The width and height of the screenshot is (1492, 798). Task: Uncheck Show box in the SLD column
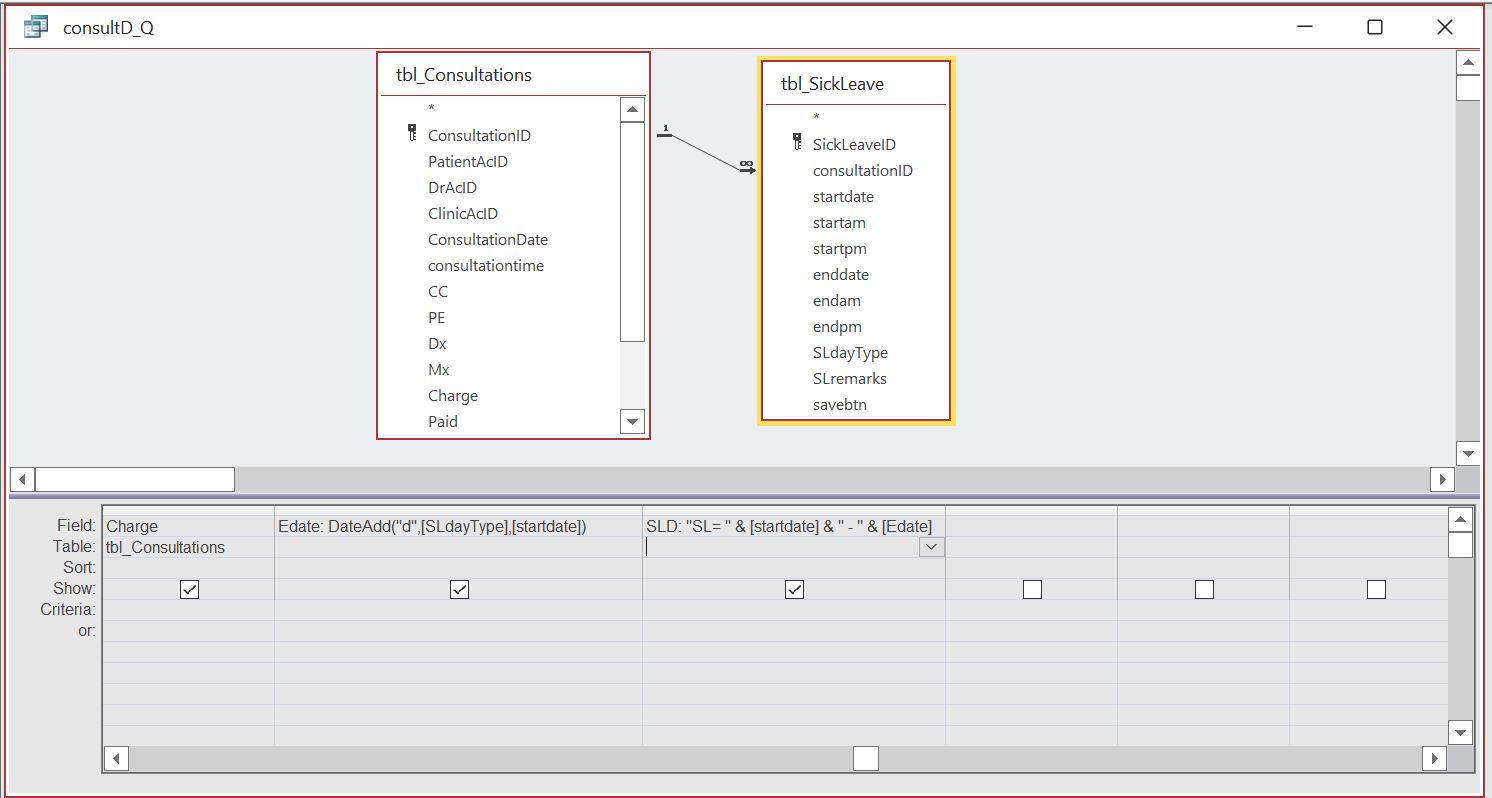[794, 589]
